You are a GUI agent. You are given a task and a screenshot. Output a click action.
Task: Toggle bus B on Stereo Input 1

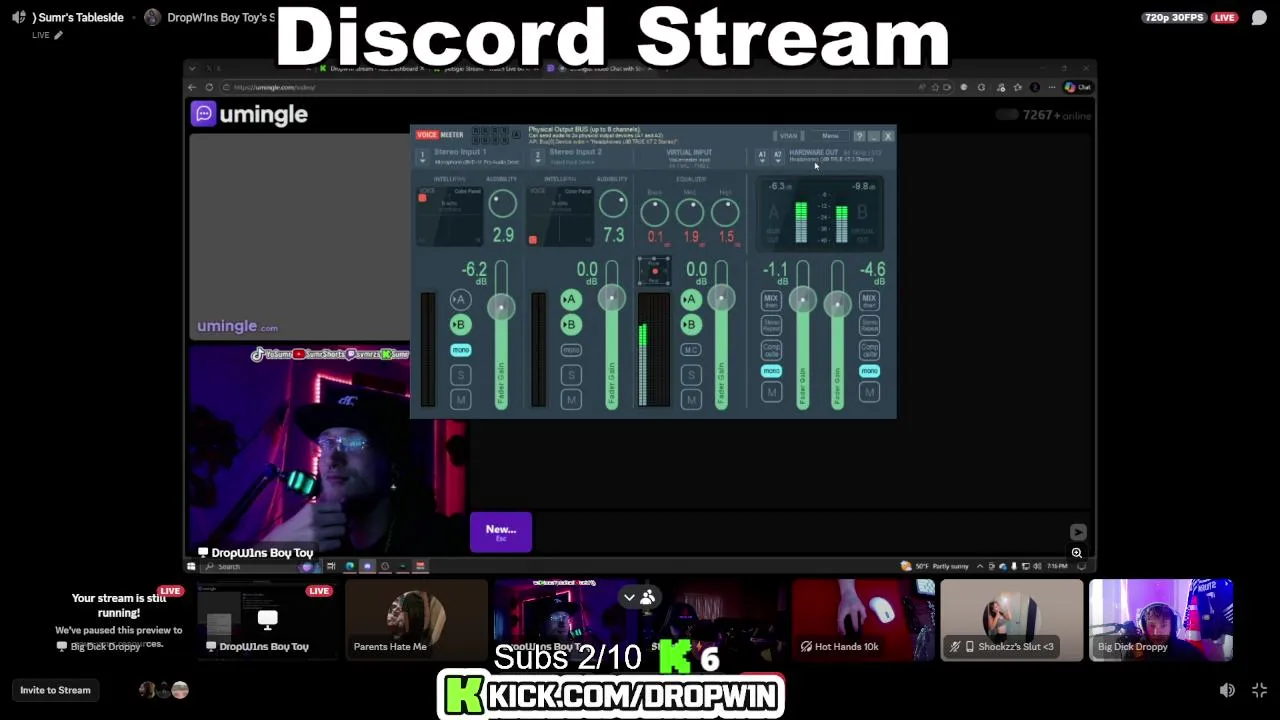click(x=459, y=324)
